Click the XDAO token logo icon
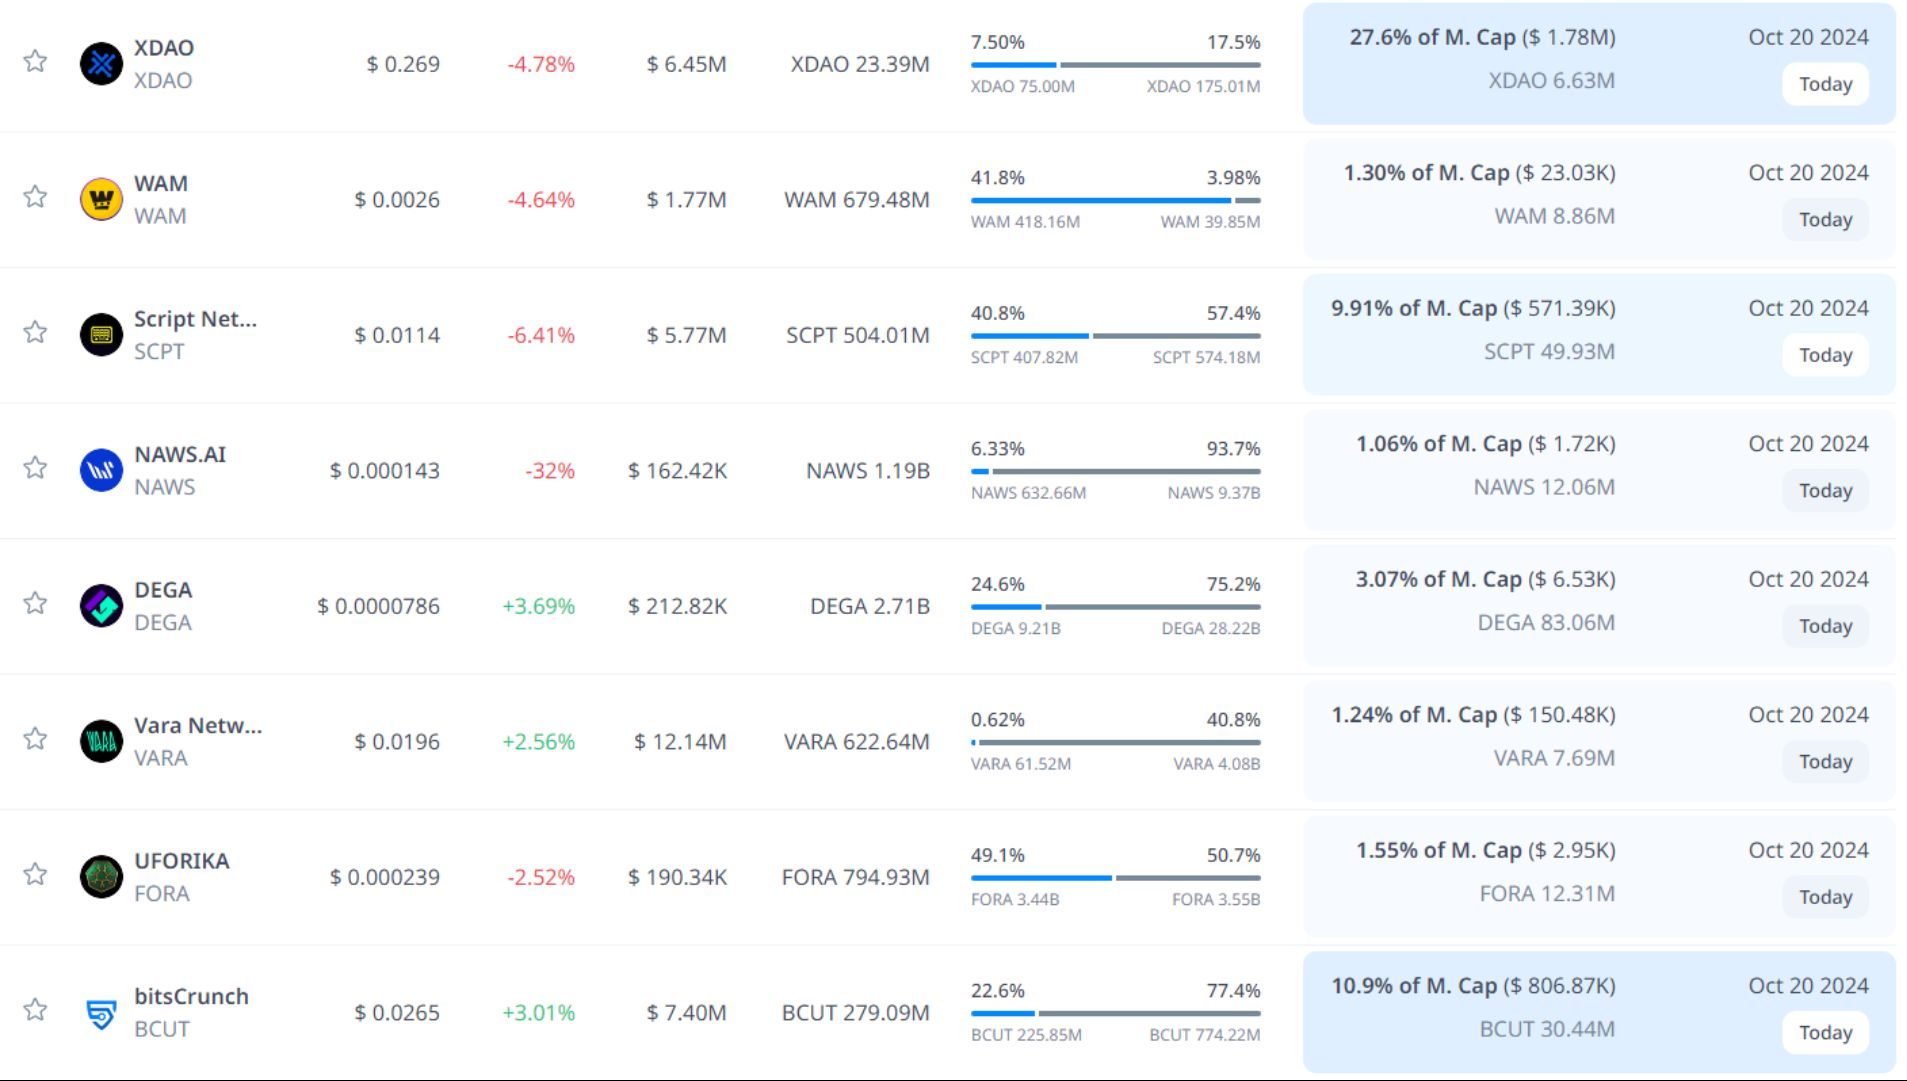This screenshot has width=1907, height=1081. pyautogui.click(x=101, y=64)
